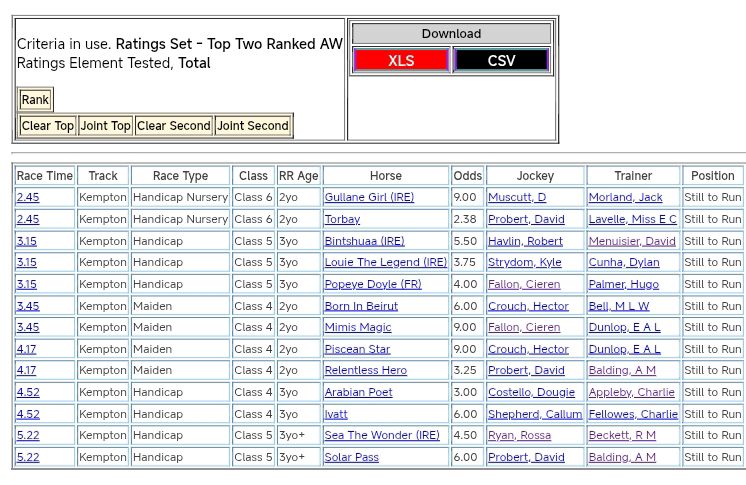This screenshot has height=485, width=746.
Task: Open Sea The Wonder (IRE) horse link
Action: (382, 436)
